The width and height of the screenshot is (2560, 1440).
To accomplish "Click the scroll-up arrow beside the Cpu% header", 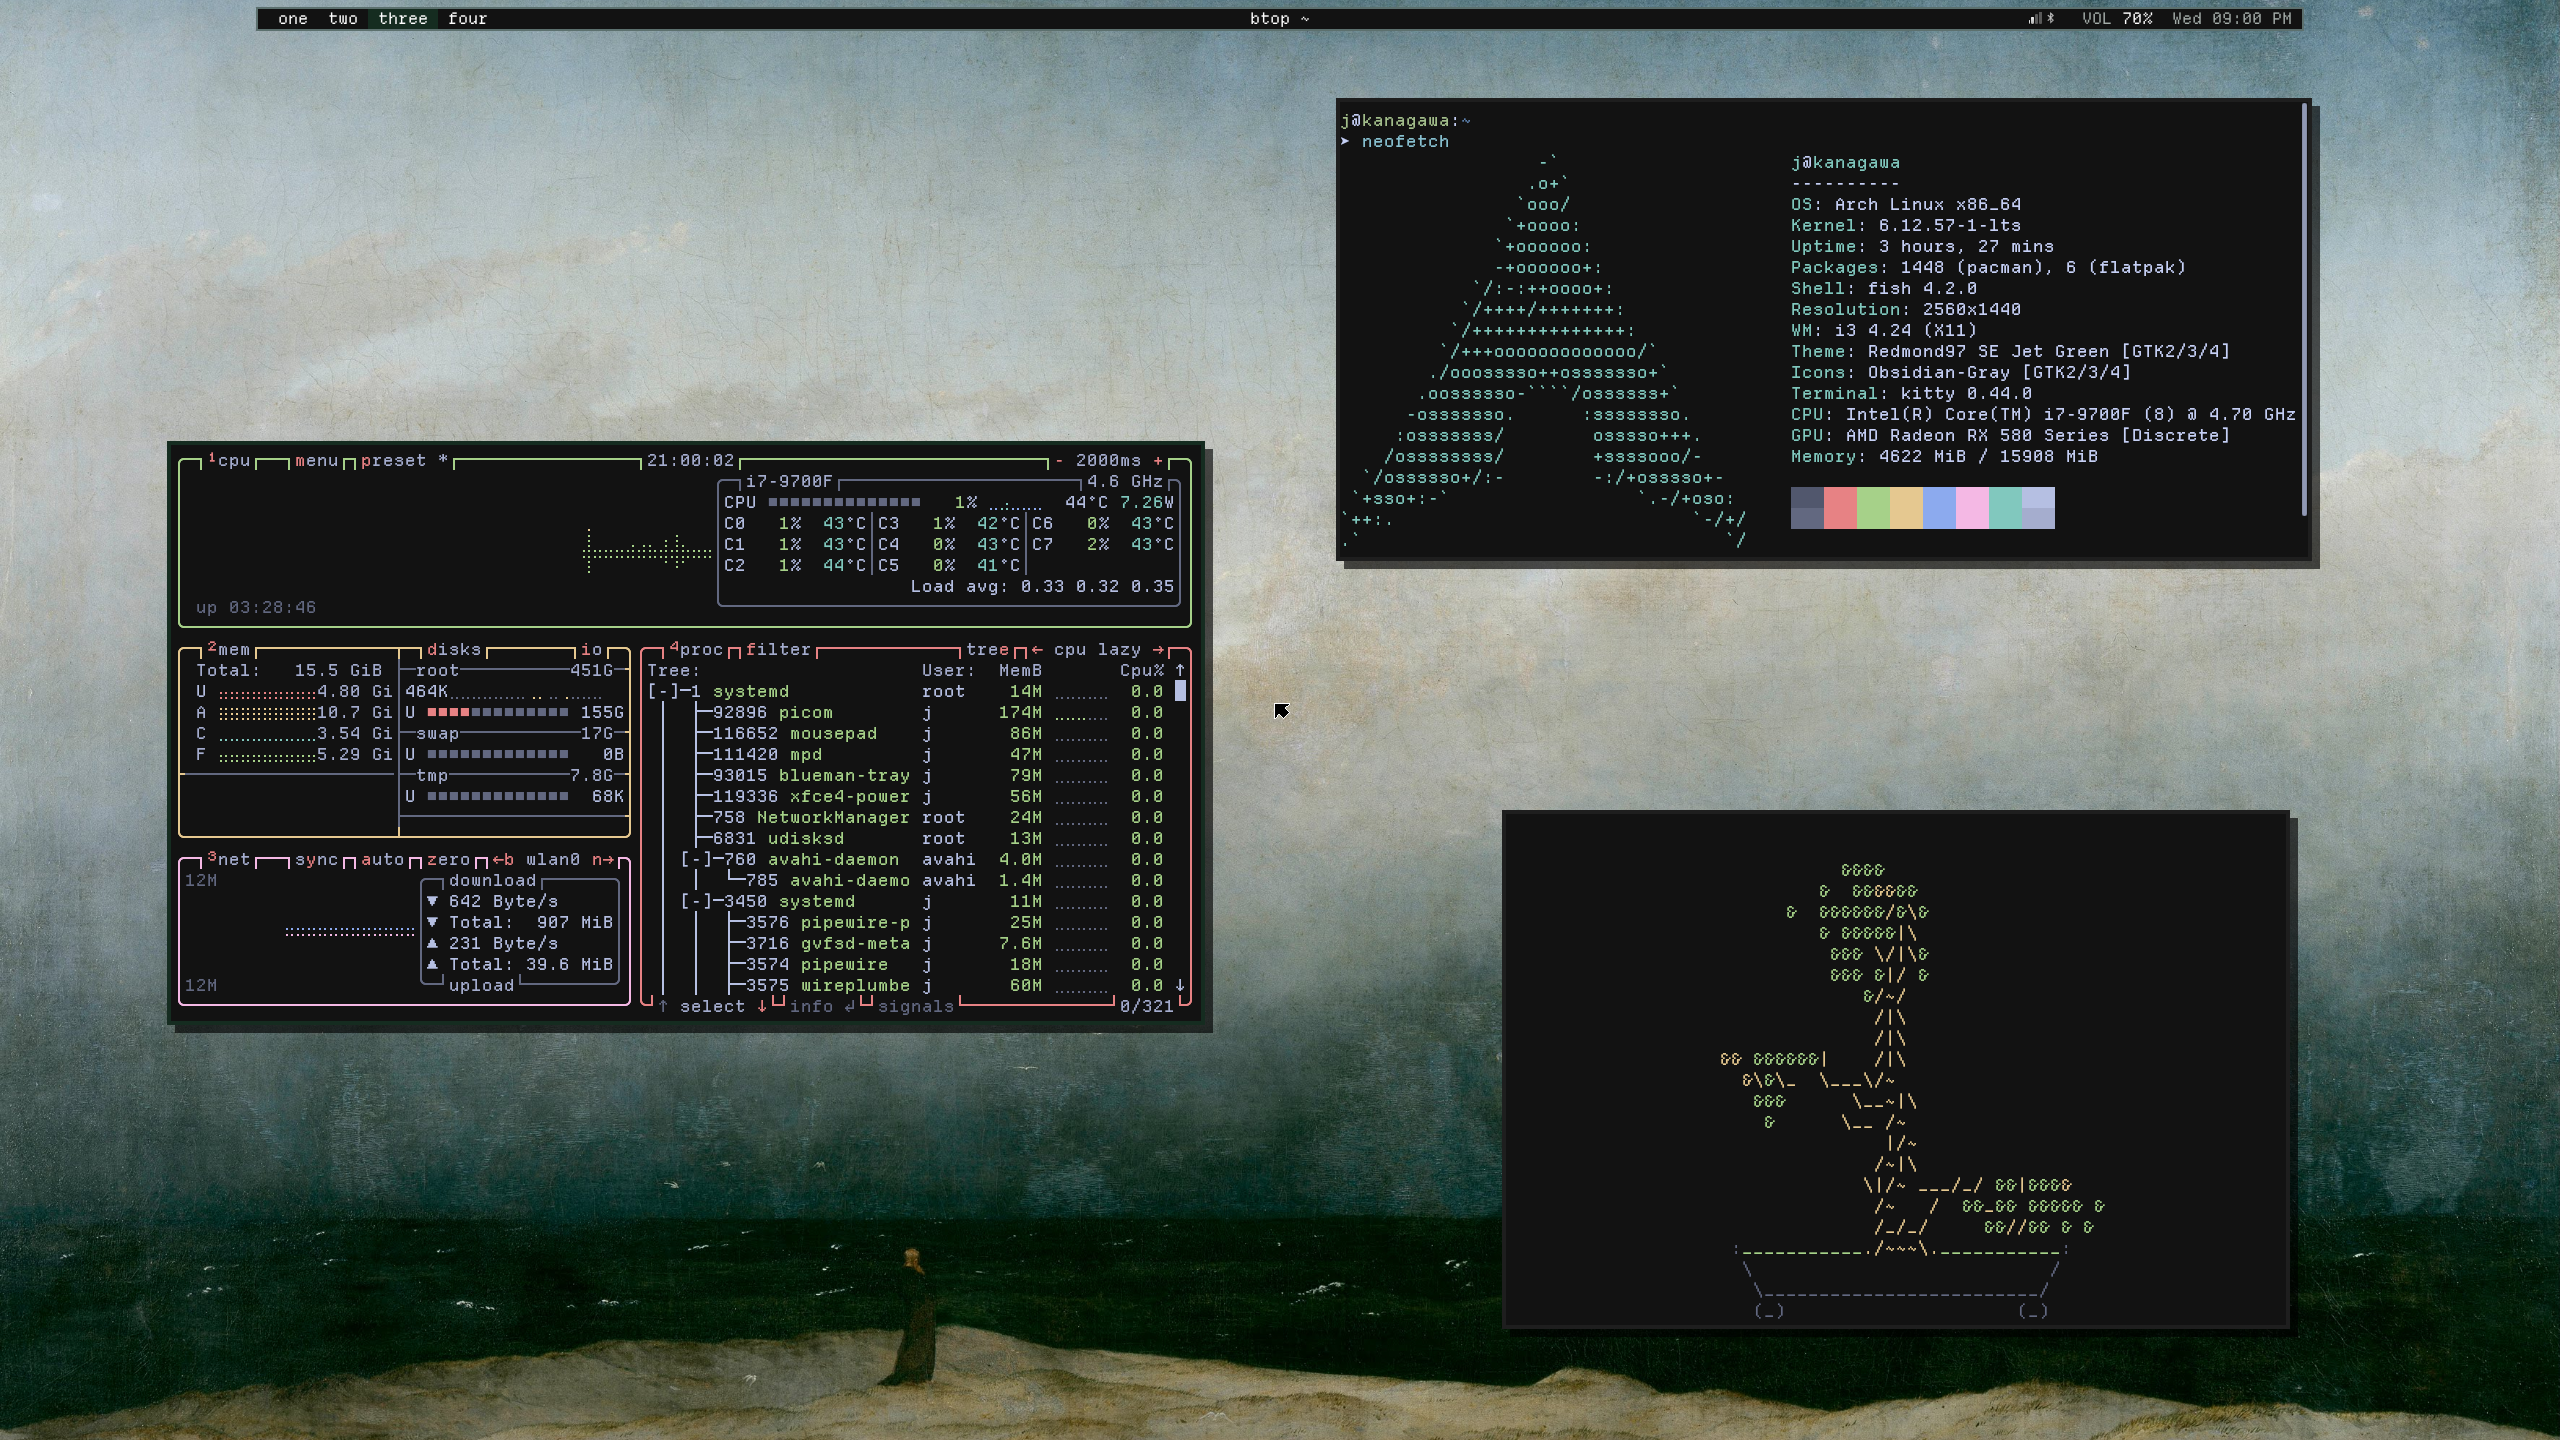I will pyautogui.click(x=1180, y=671).
